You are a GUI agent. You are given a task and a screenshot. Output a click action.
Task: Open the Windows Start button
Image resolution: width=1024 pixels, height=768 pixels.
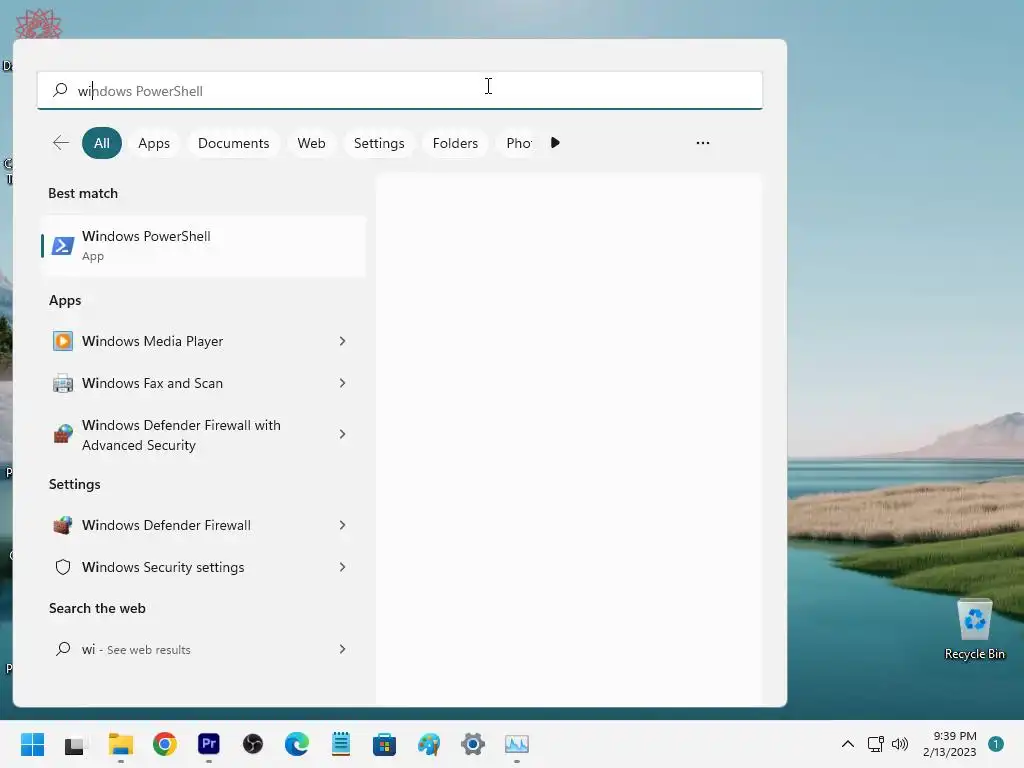(x=32, y=744)
